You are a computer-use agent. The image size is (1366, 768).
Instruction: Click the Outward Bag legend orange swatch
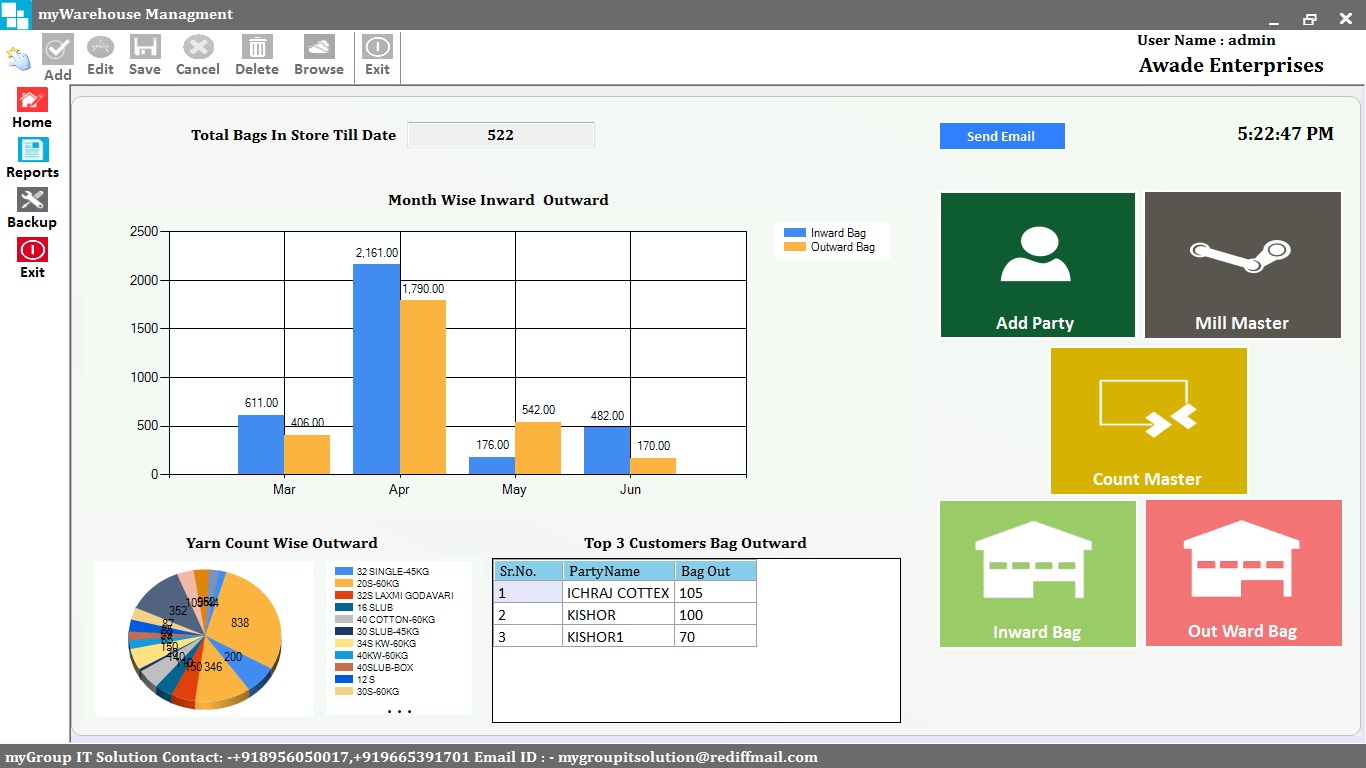pyautogui.click(x=795, y=247)
